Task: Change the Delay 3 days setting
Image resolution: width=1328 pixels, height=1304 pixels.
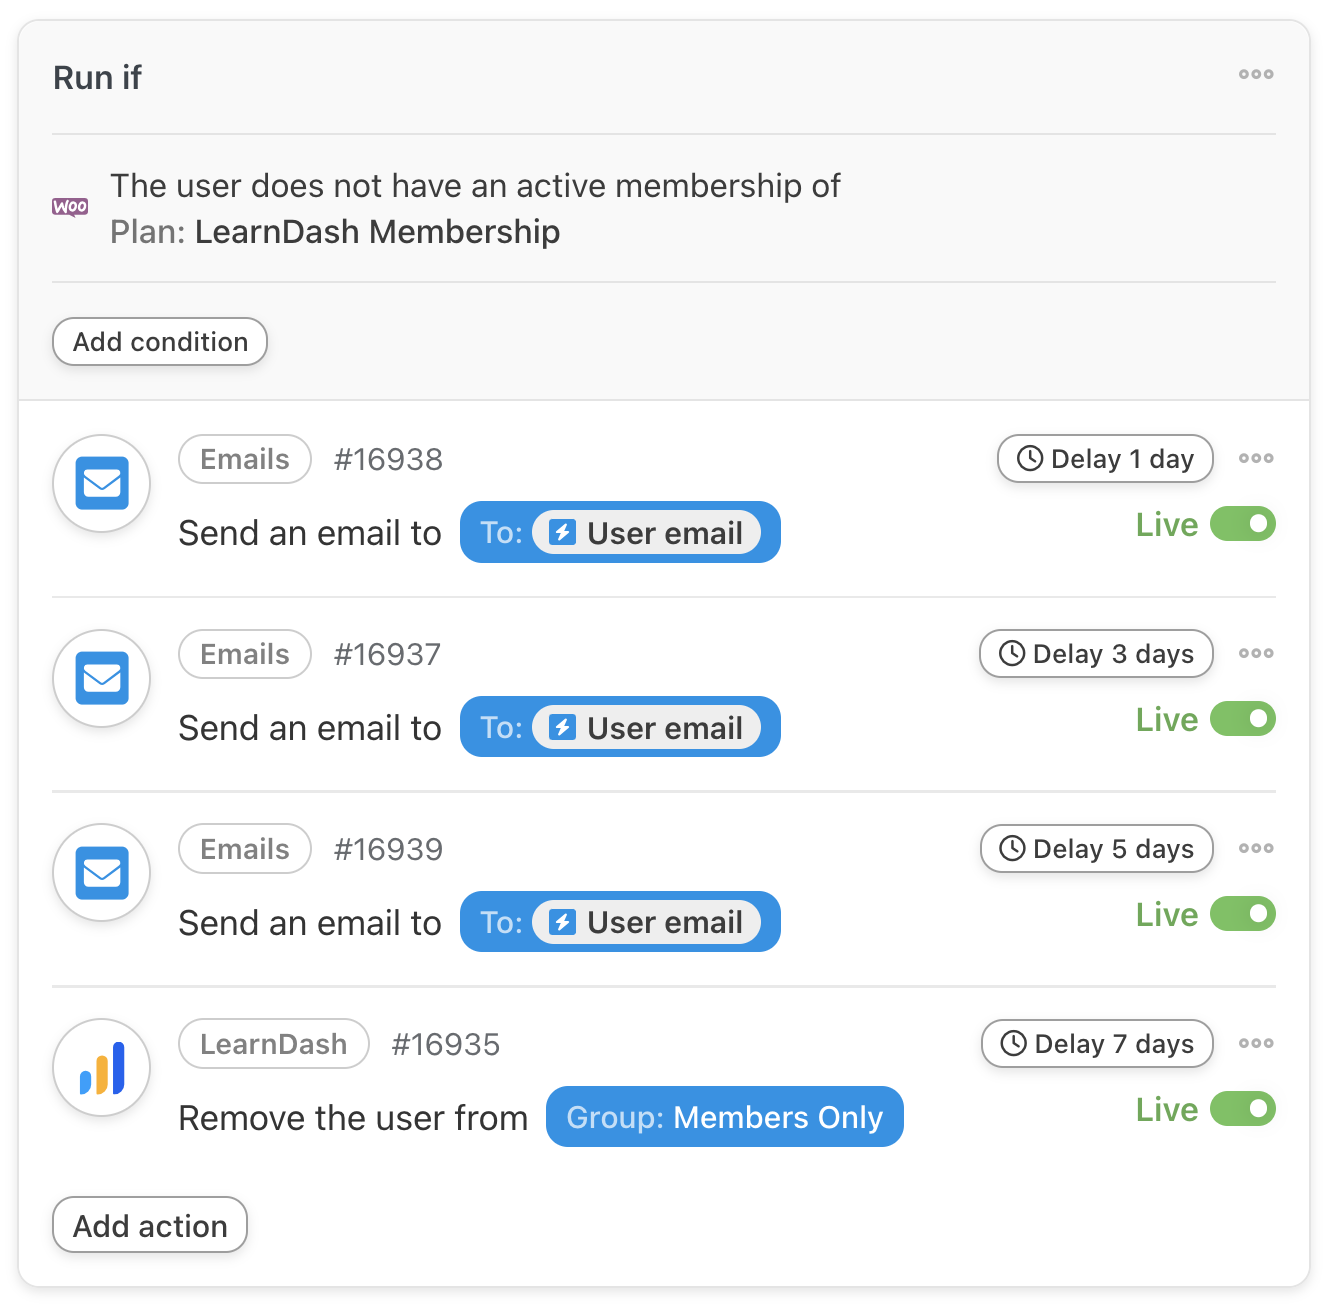Action: [x=1096, y=654]
